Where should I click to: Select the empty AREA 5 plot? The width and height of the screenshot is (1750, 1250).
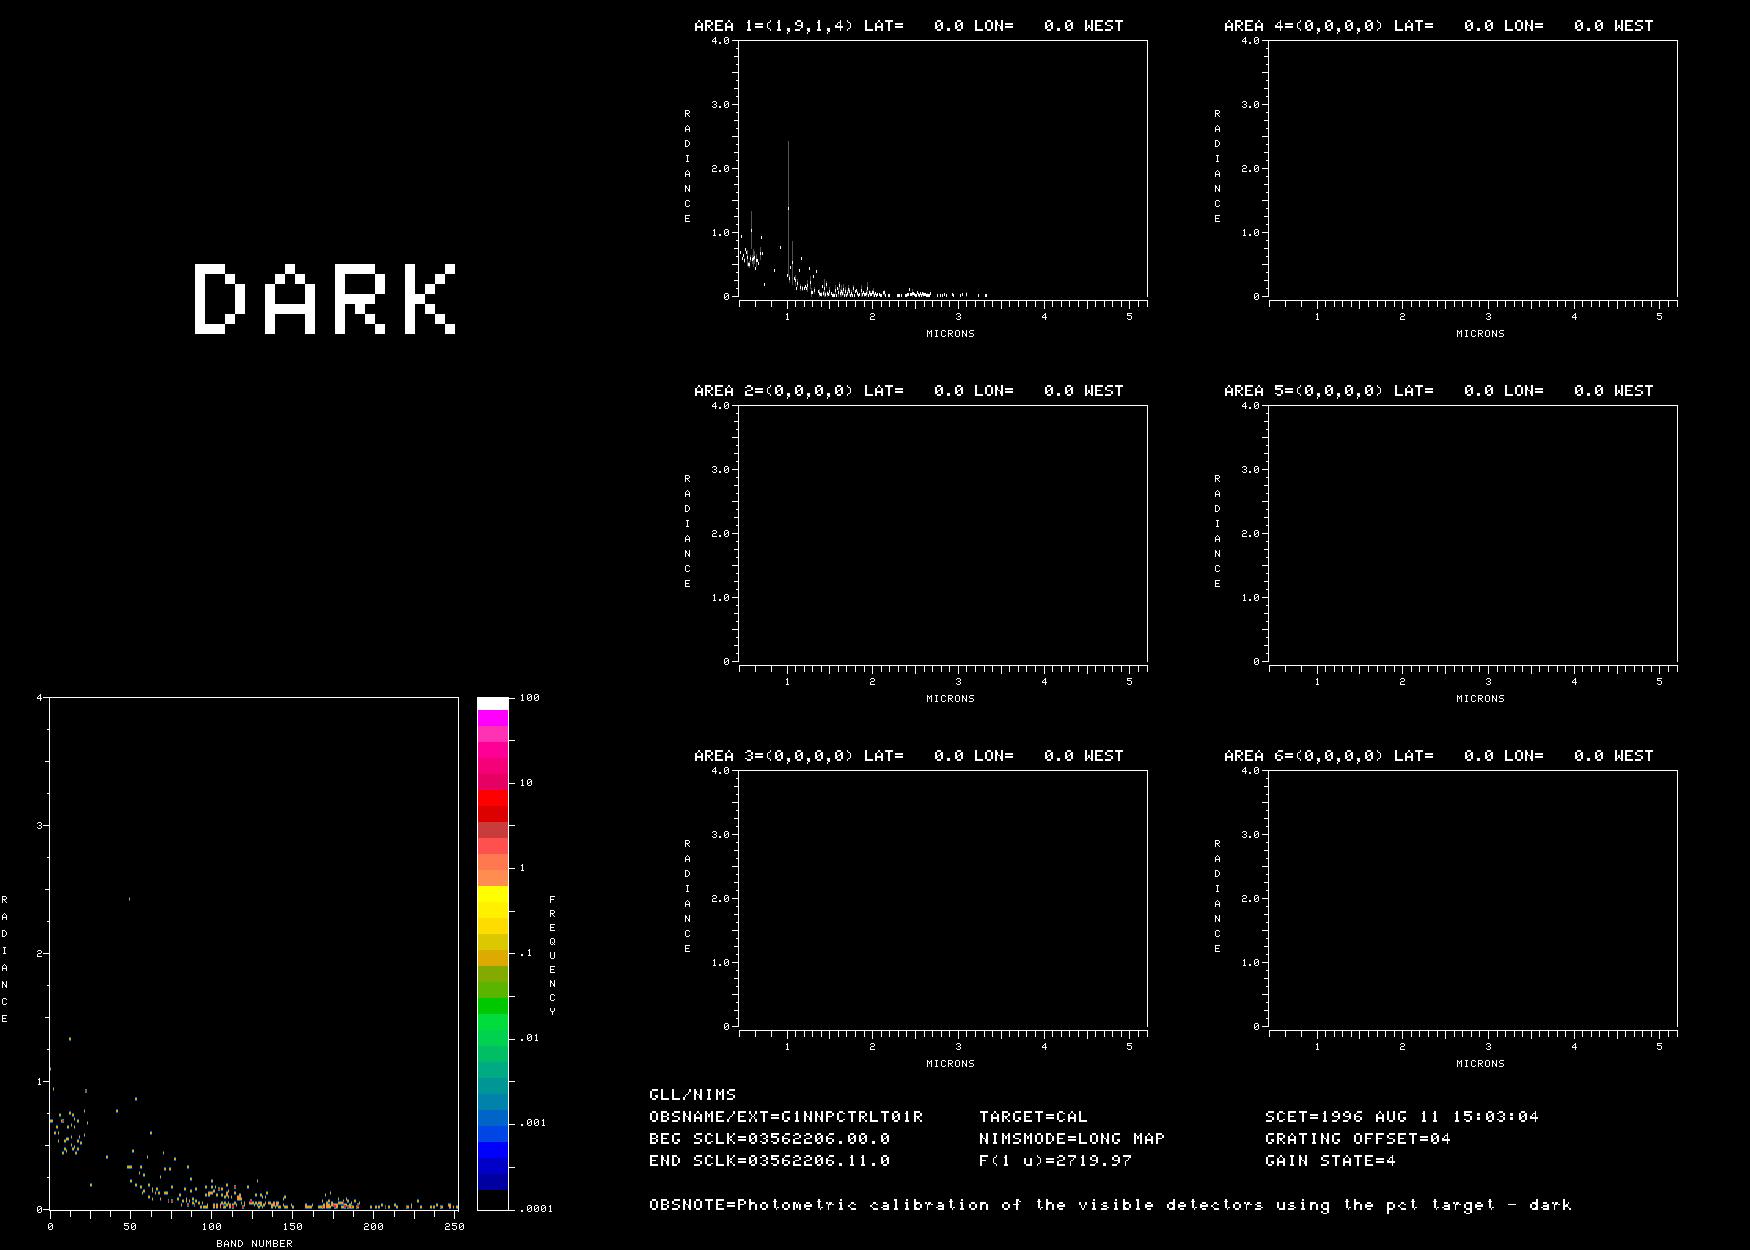pos(1472,533)
